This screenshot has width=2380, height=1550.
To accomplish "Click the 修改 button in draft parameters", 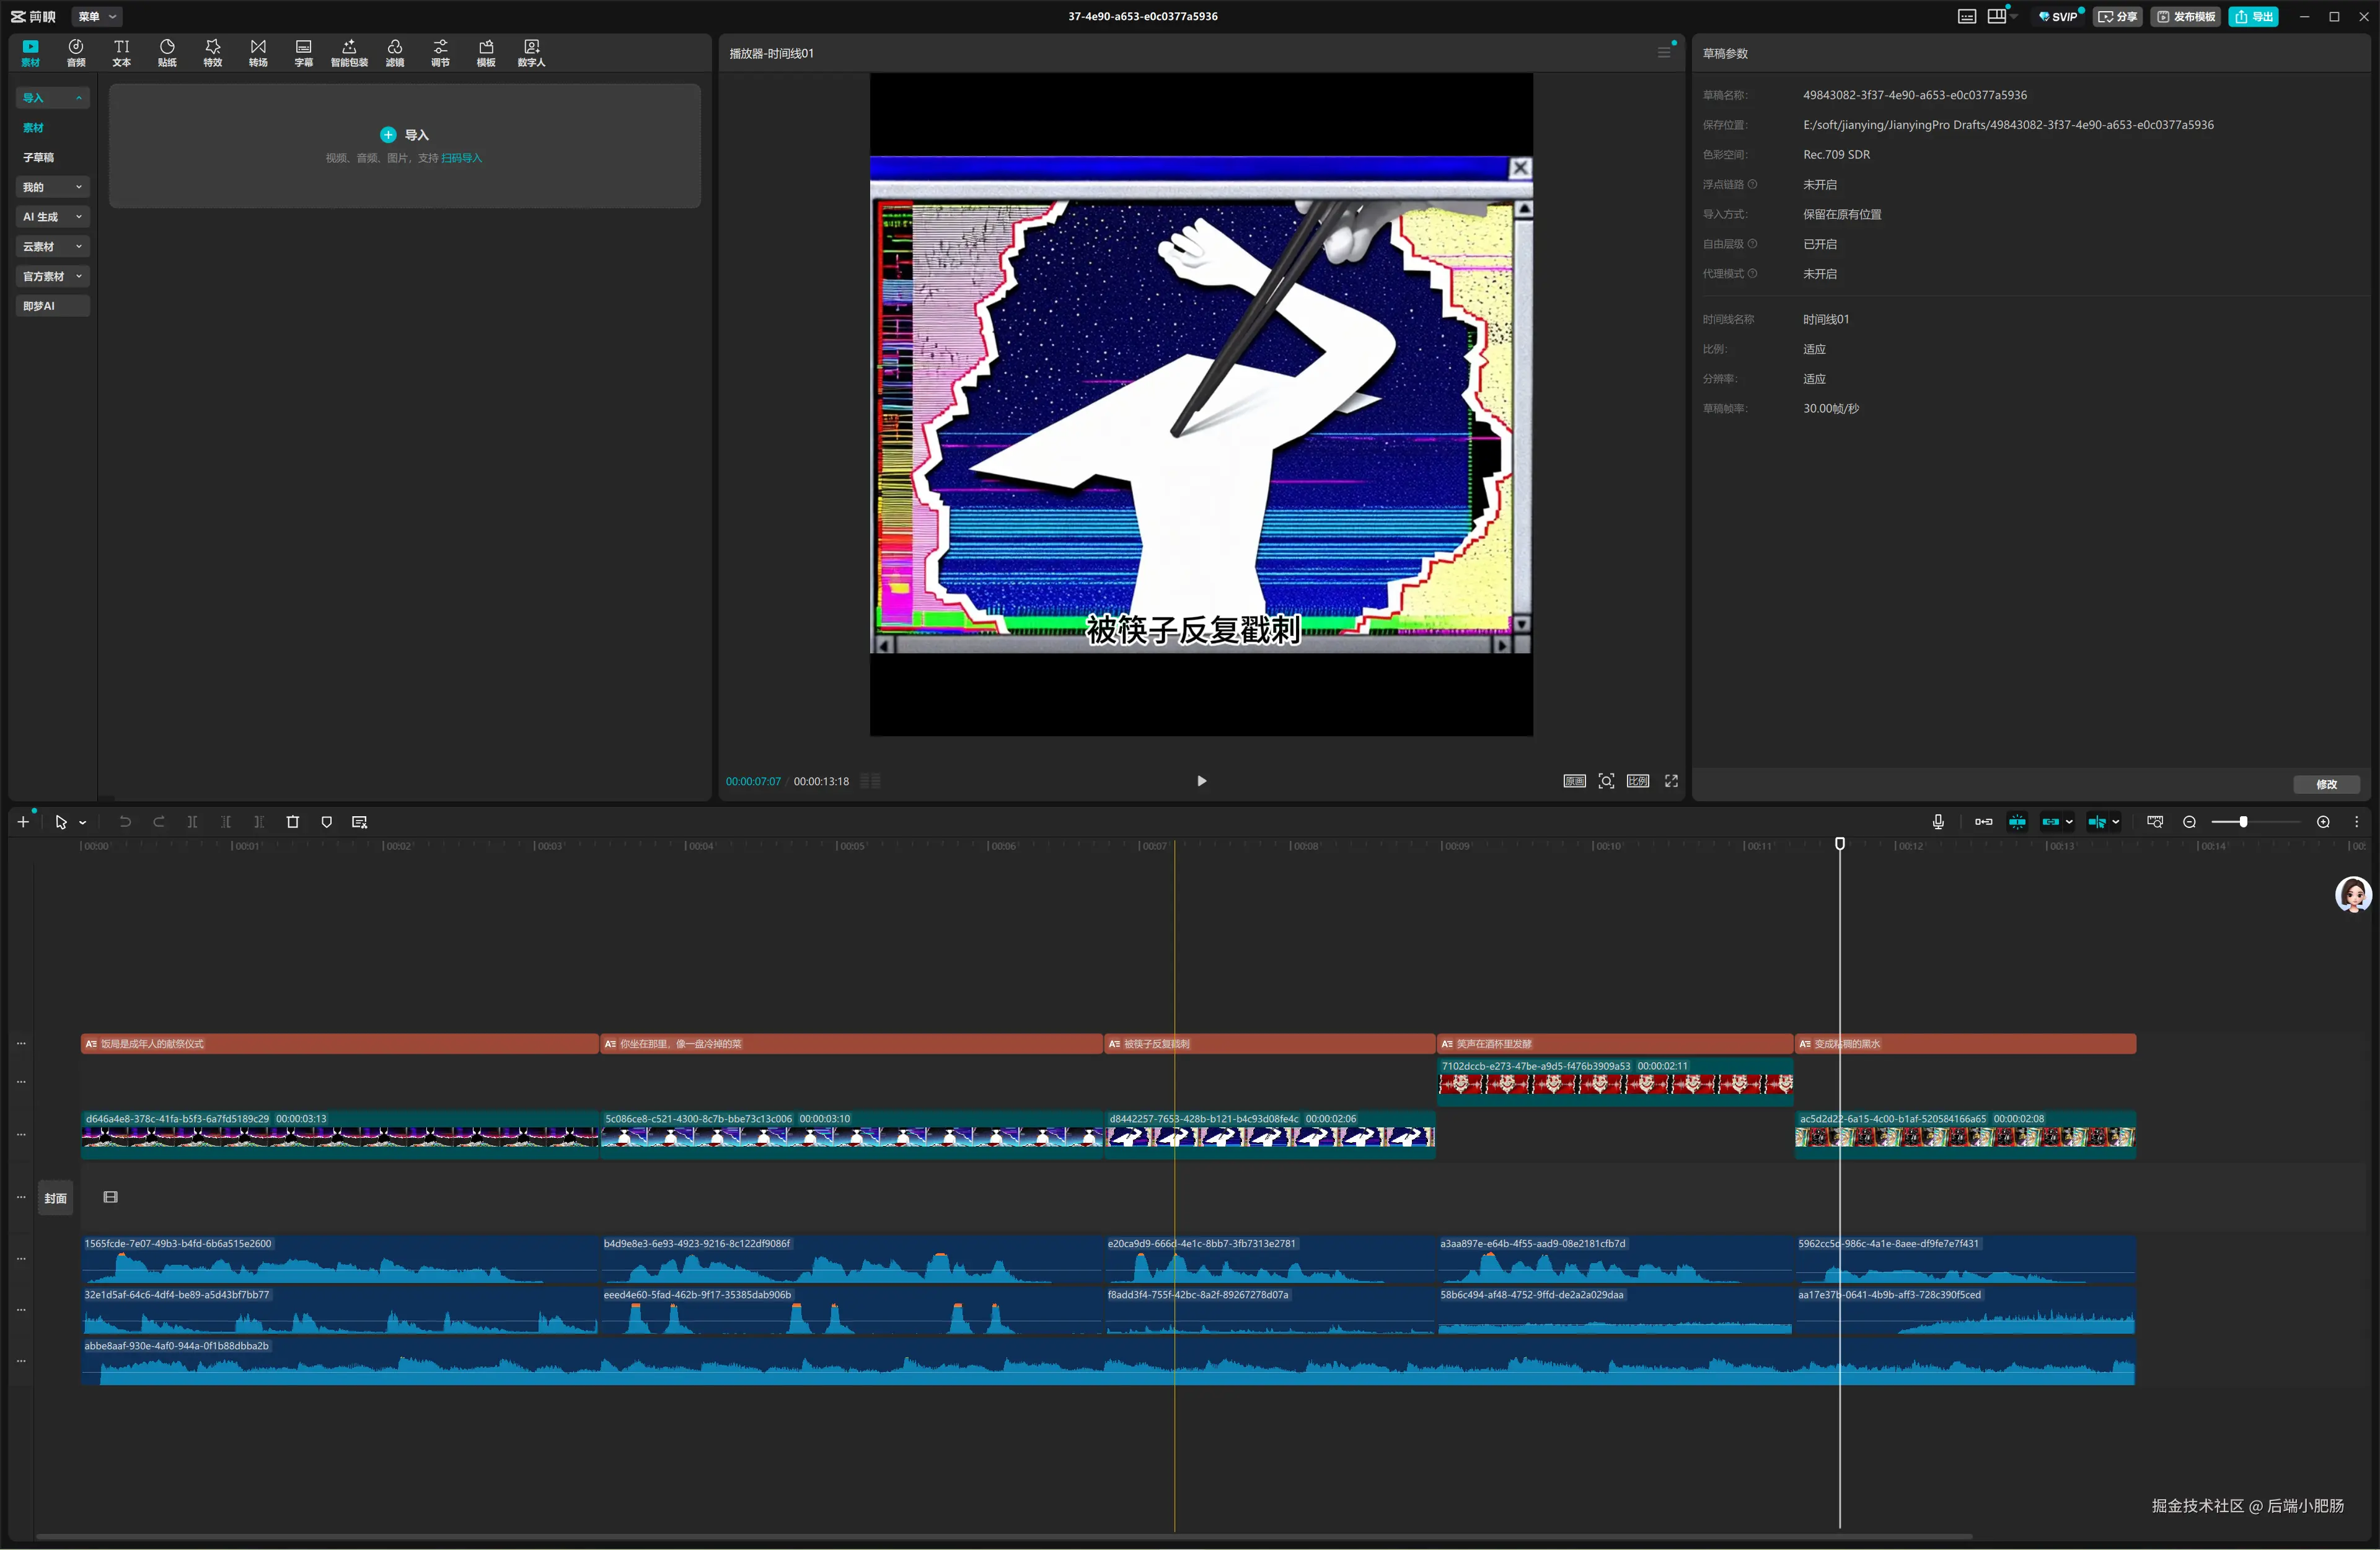I will [x=2326, y=784].
